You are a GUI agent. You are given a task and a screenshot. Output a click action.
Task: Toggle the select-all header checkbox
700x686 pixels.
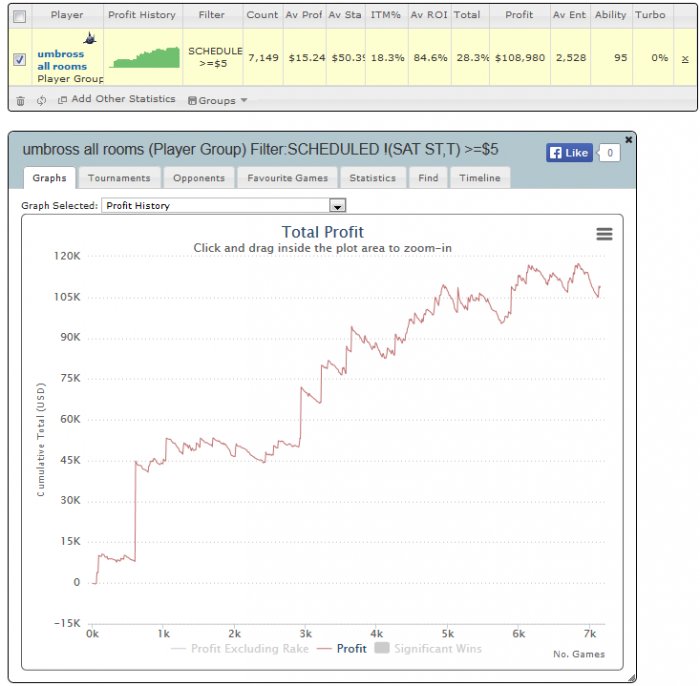(20, 16)
